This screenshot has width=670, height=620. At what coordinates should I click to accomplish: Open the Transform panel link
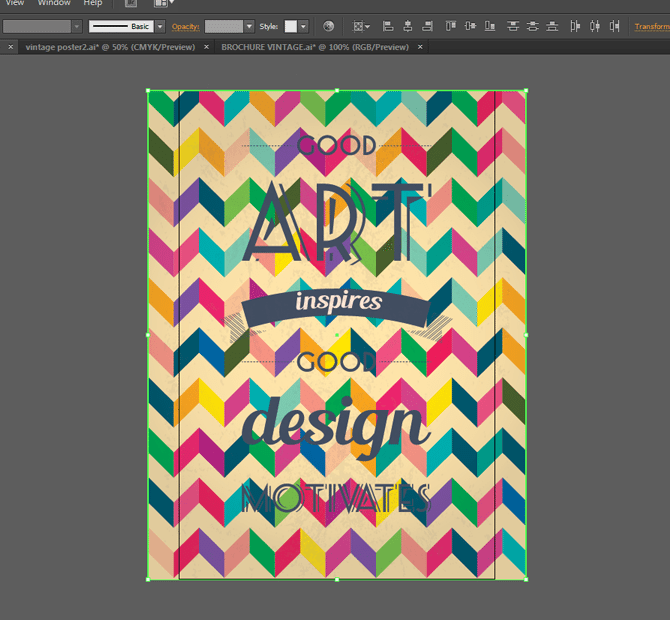point(652,27)
